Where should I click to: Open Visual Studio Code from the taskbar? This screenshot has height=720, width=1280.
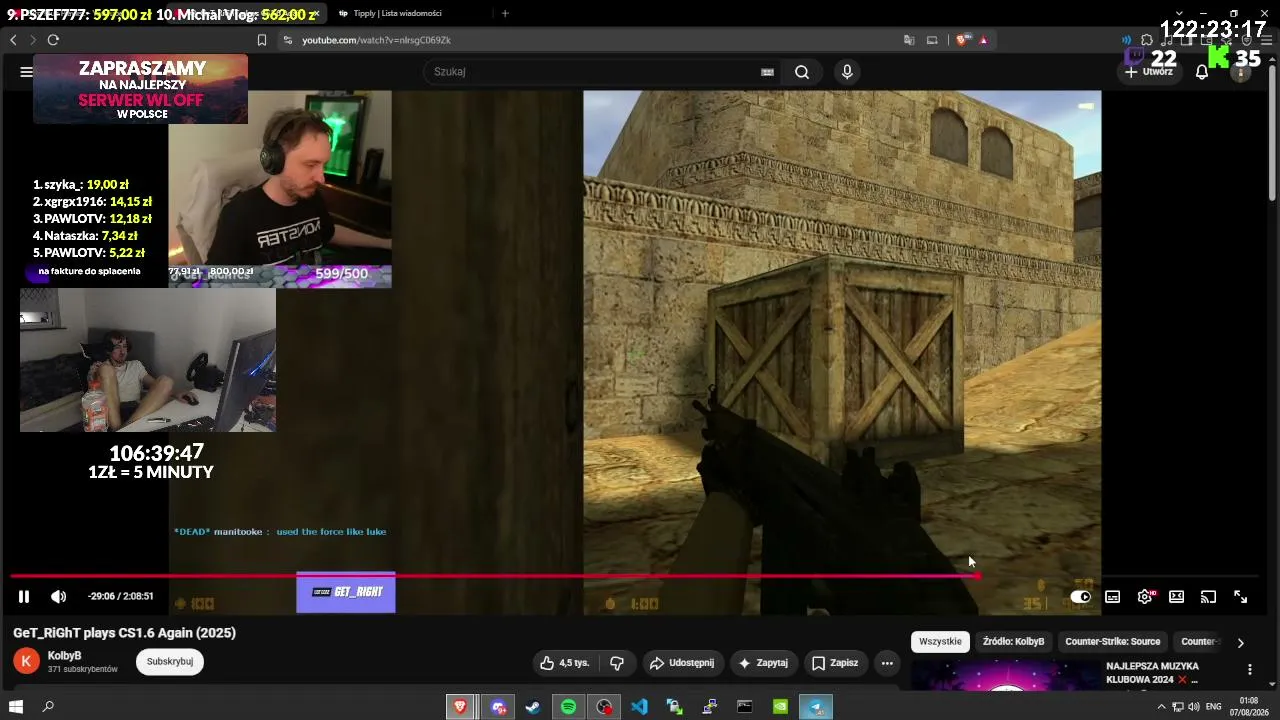(x=639, y=707)
